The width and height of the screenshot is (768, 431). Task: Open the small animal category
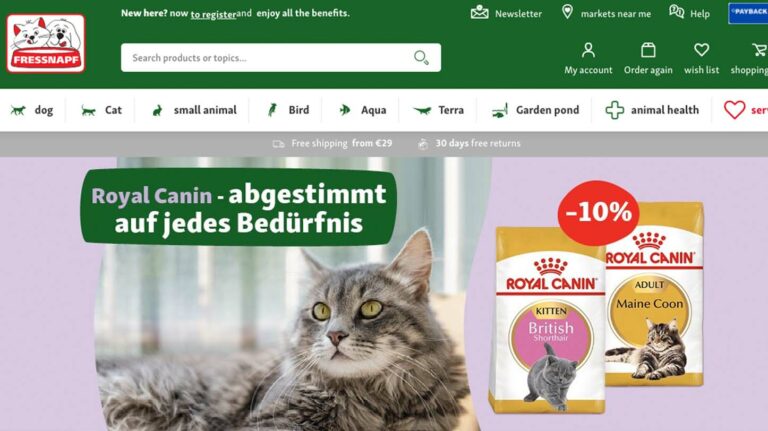coord(194,110)
